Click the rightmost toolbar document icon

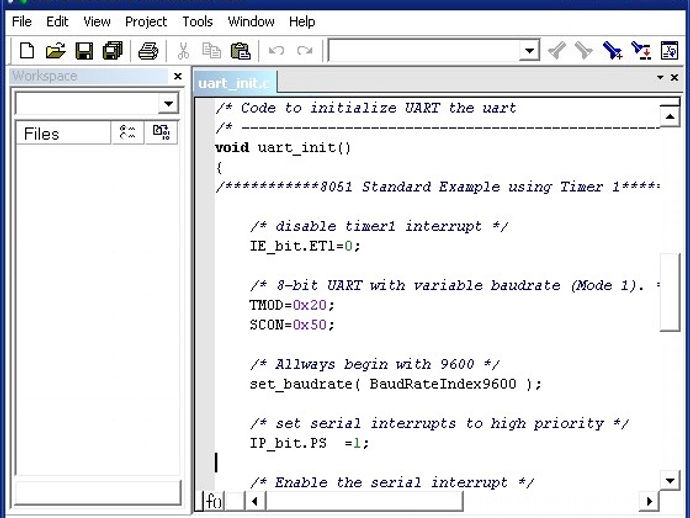[x=669, y=50]
